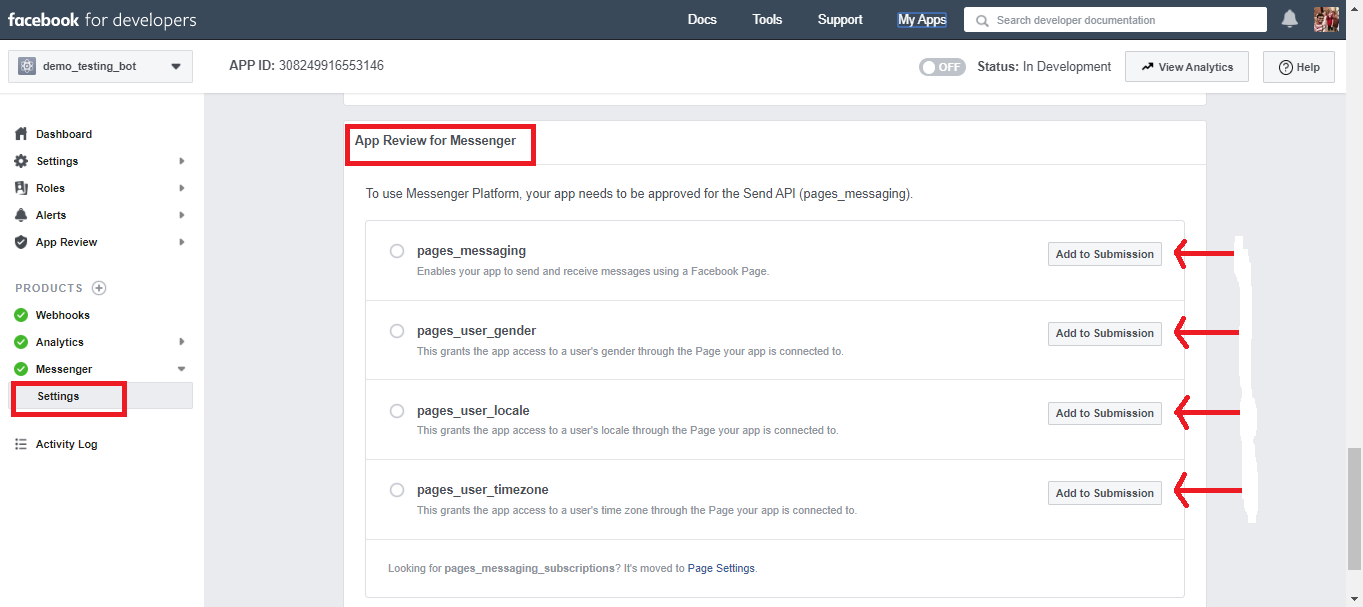The image size is (1363, 607).
Task: Click Add to Submission for pages_user_gender
Action: (x=1104, y=333)
